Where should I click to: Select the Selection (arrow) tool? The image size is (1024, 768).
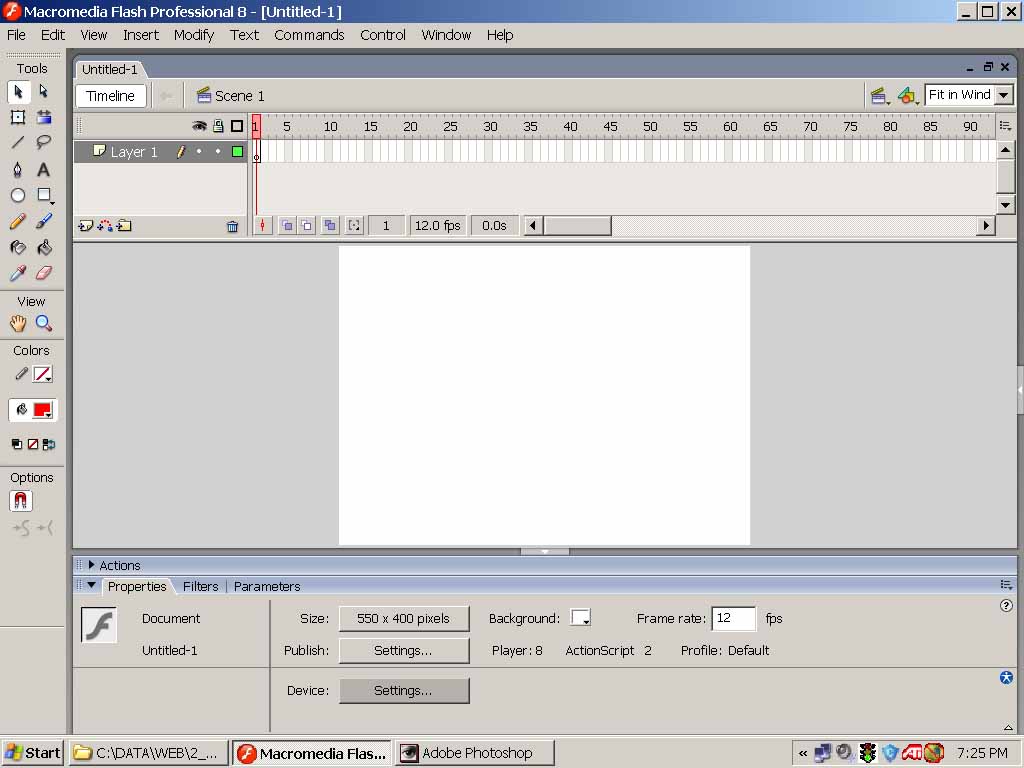point(18,91)
